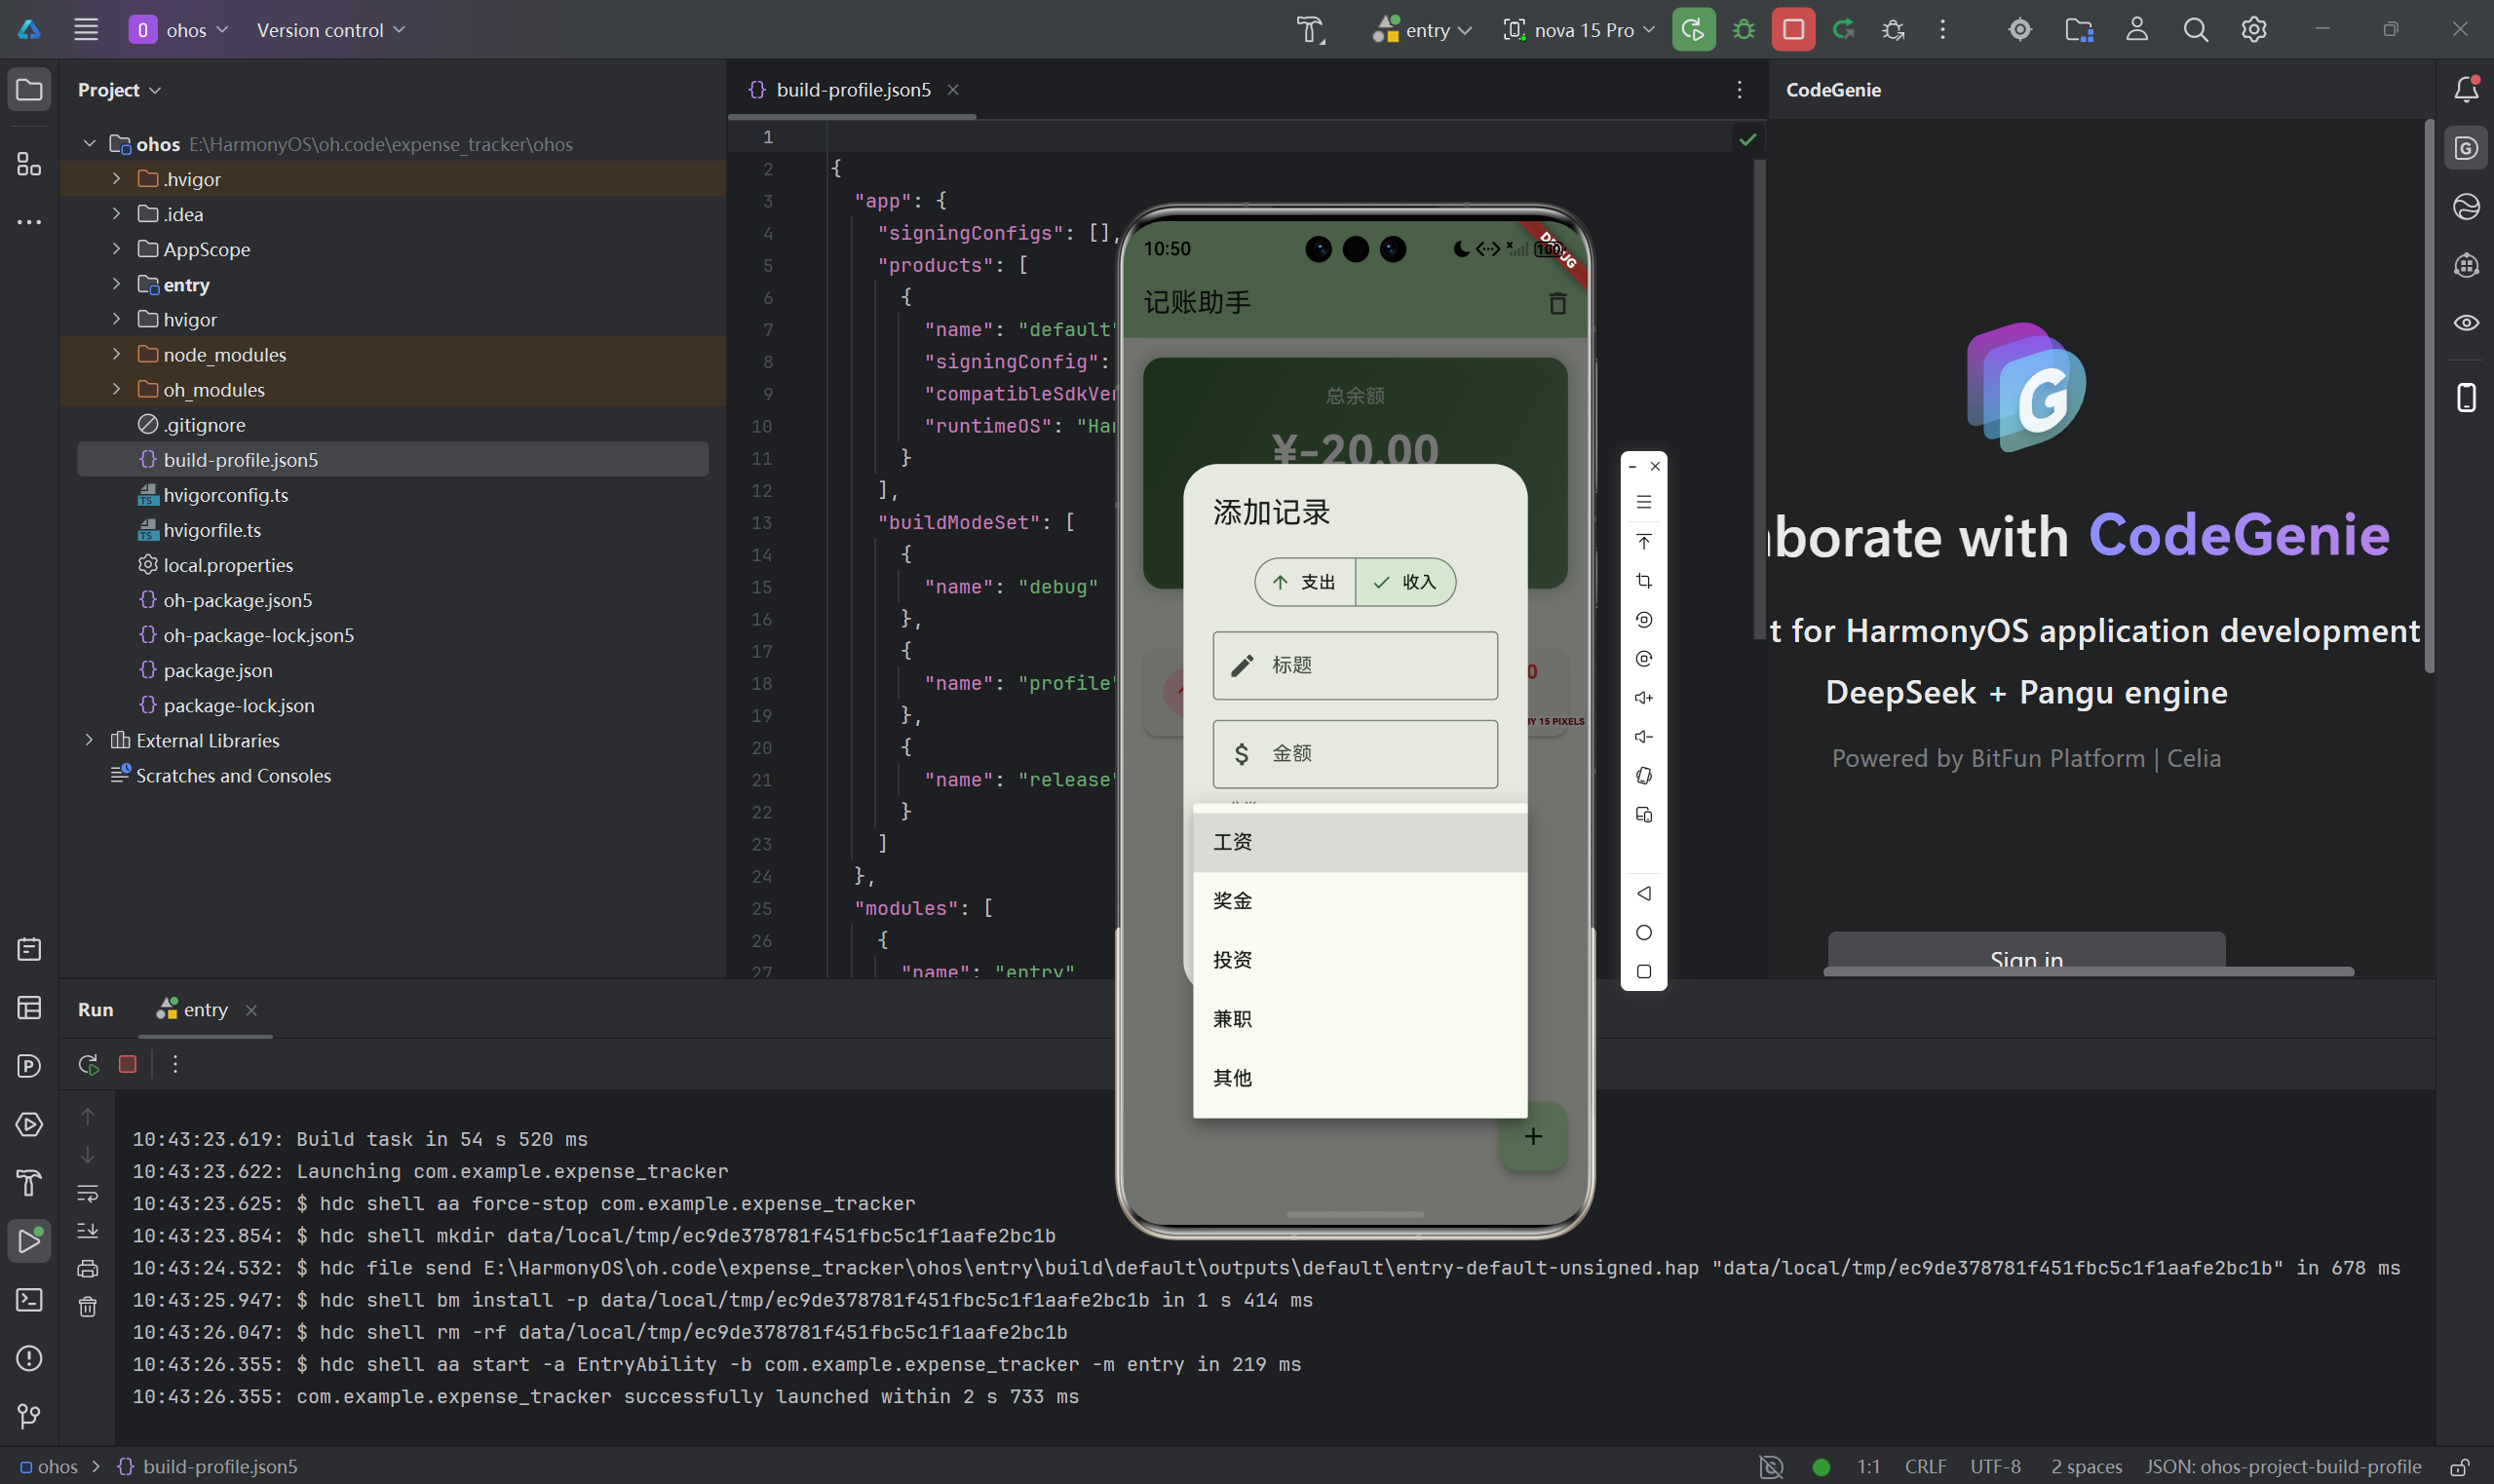2494x1484 pixels.
Task: Open the Terminal tool window icon
Action: point(29,1300)
